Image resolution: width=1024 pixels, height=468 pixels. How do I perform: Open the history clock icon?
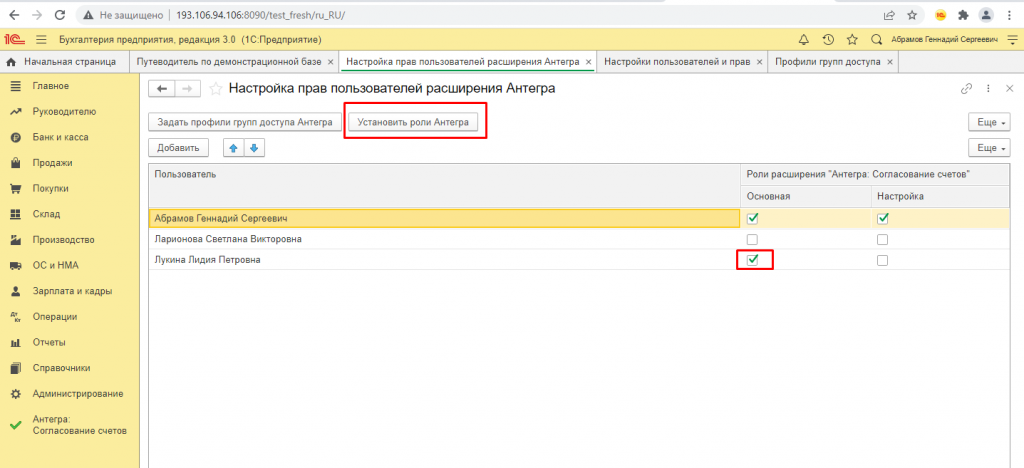click(828, 39)
